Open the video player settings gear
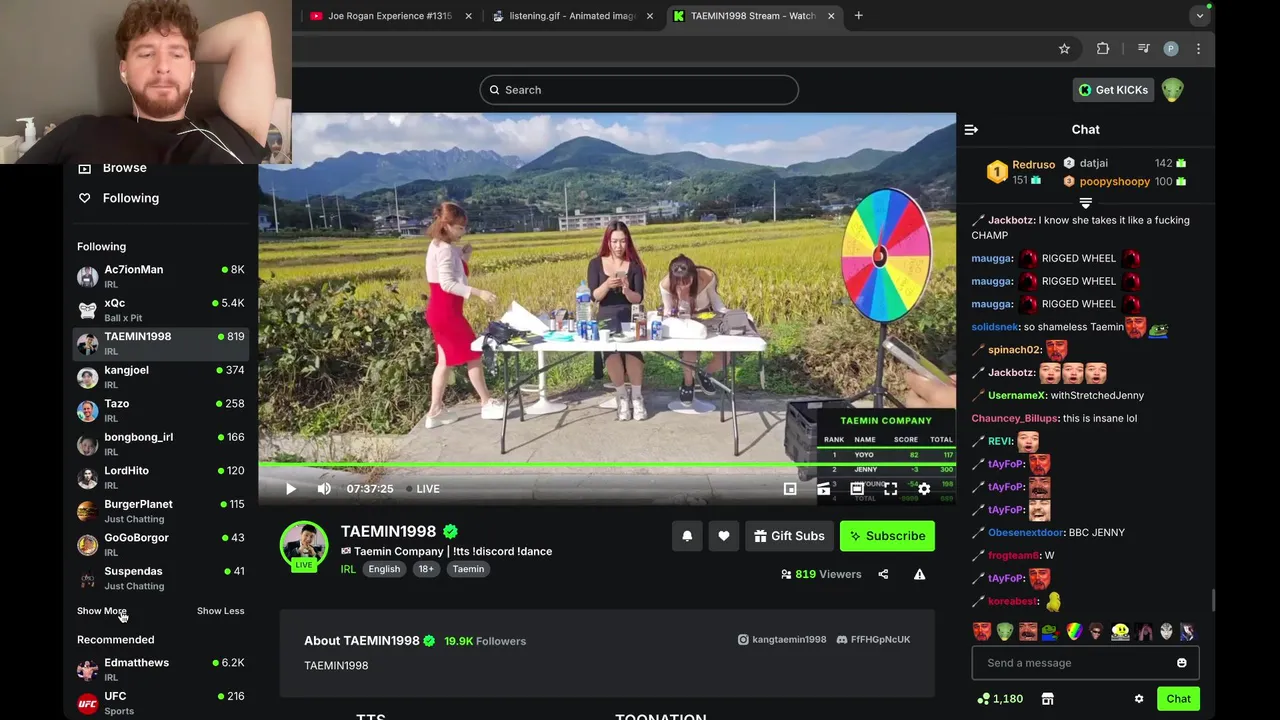 [x=924, y=489]
